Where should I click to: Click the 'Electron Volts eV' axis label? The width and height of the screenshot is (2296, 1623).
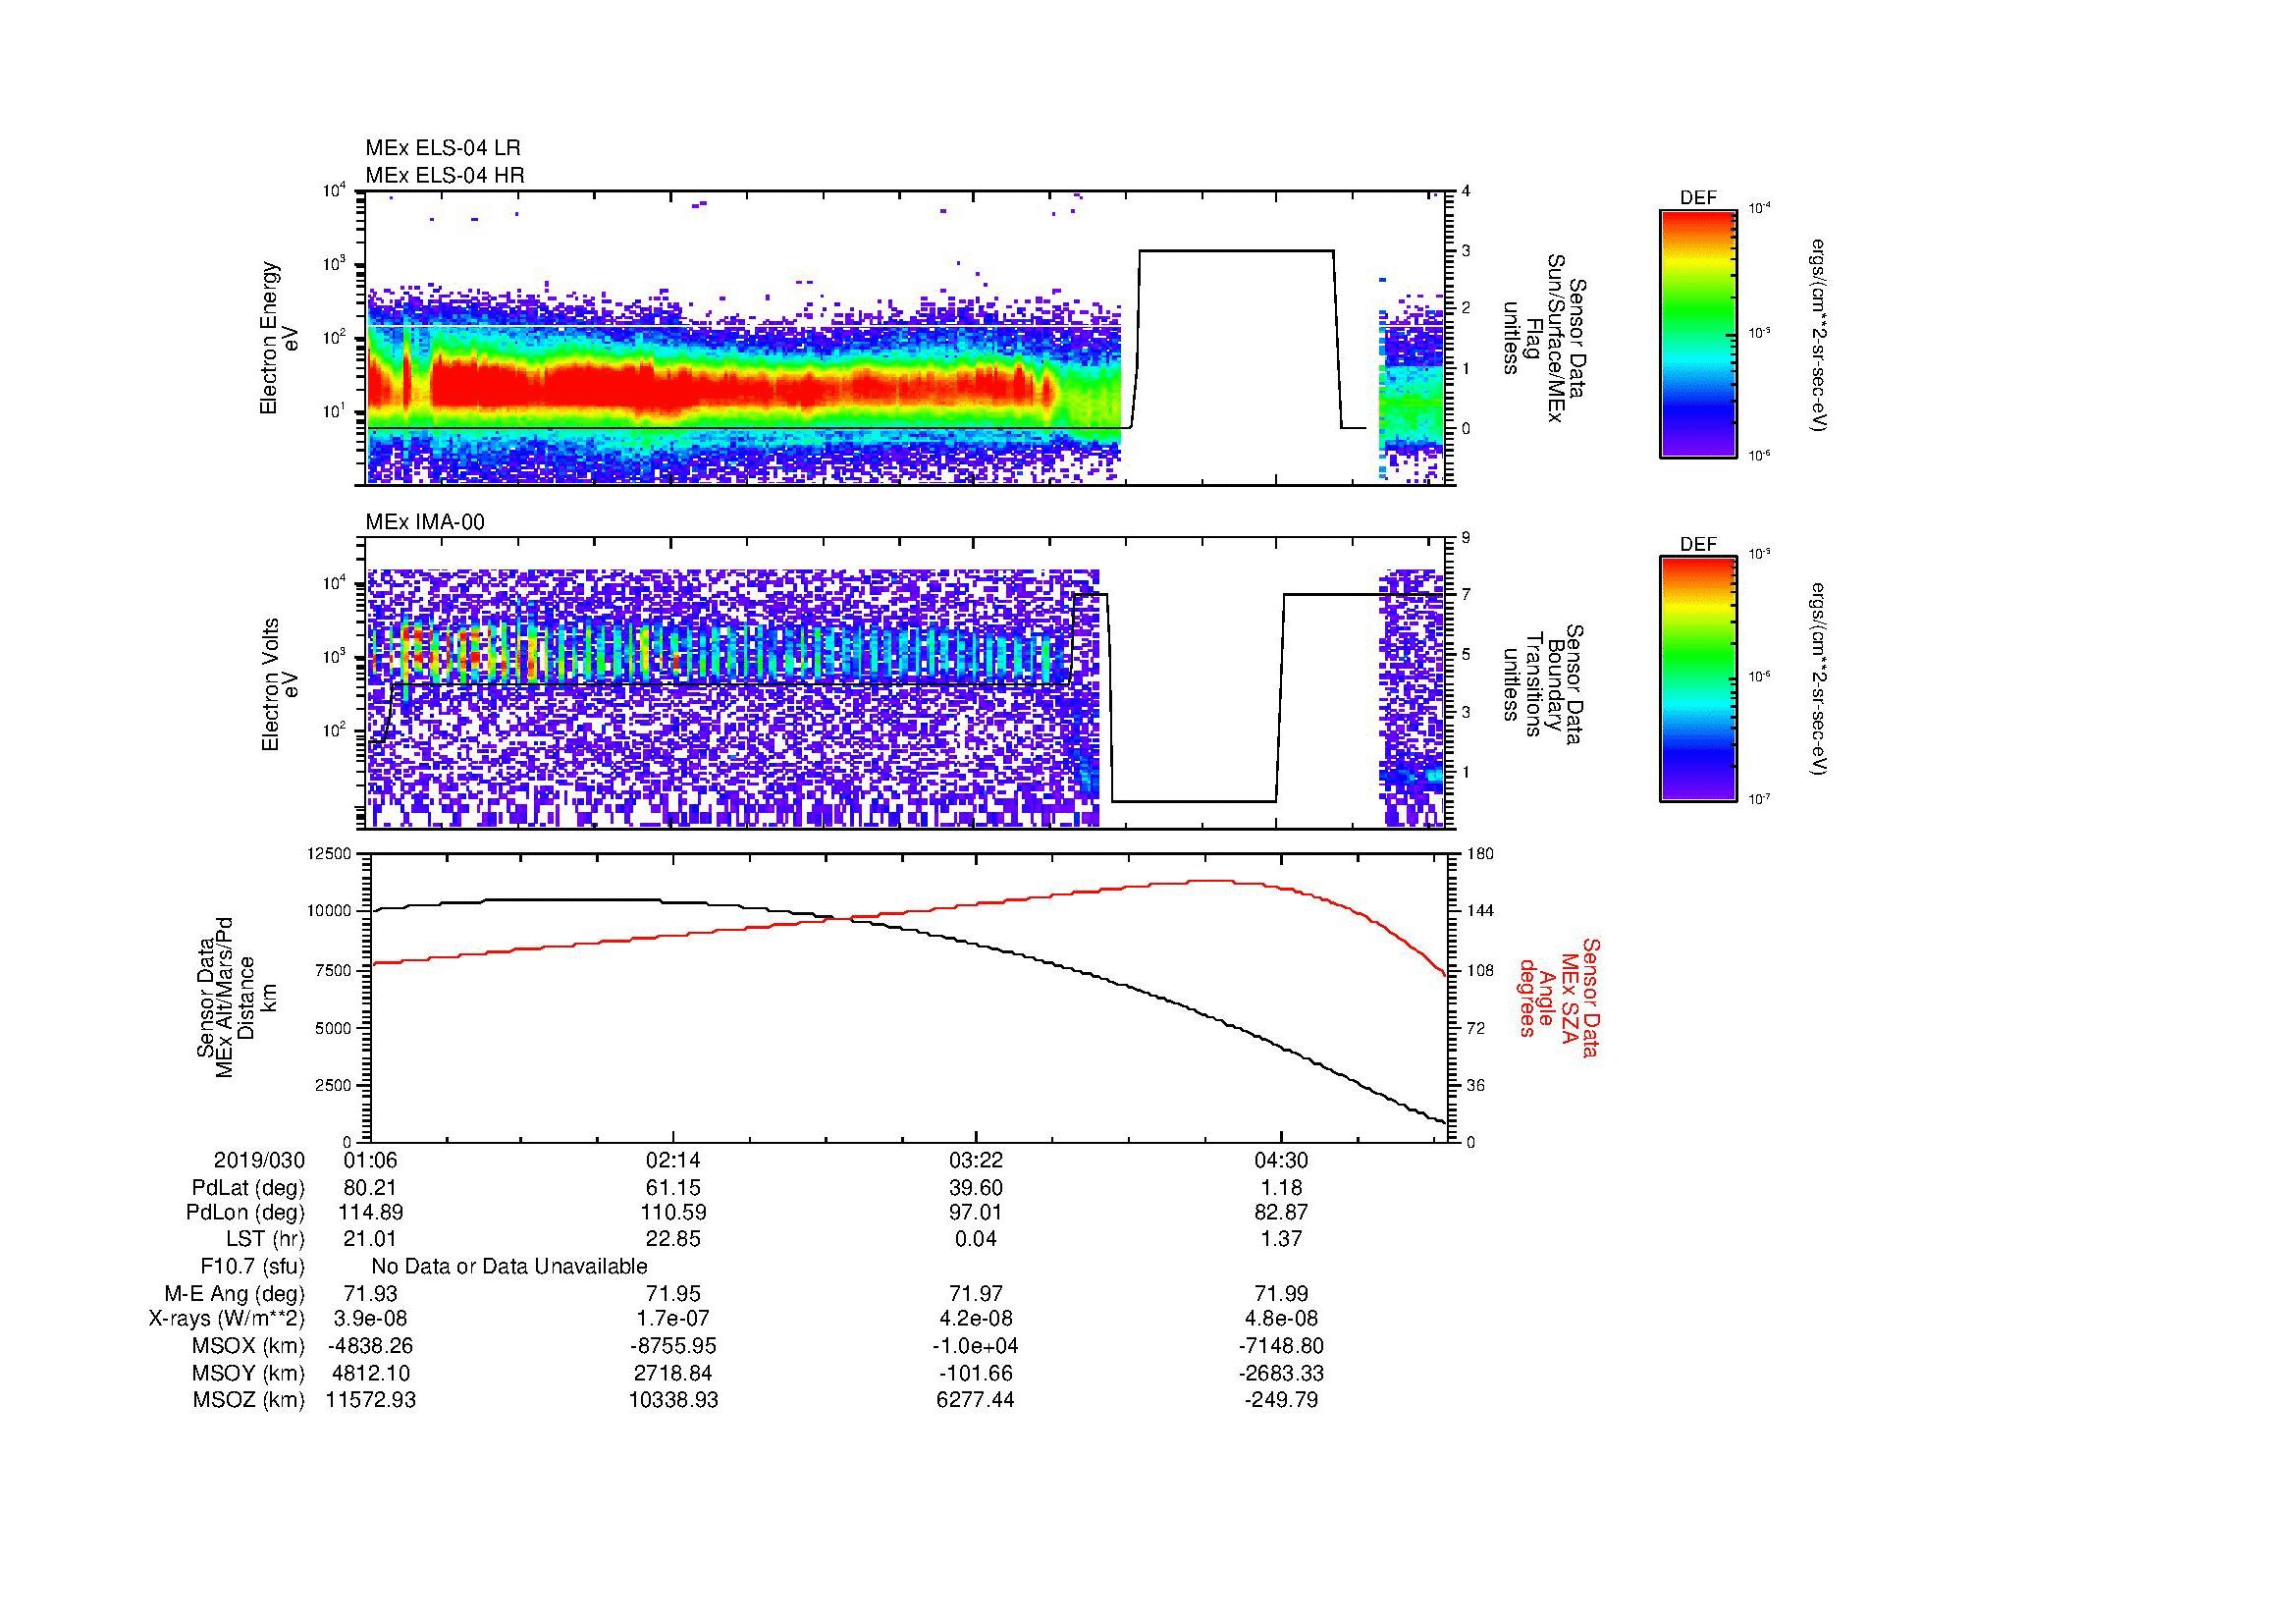(x=279, y=684)
